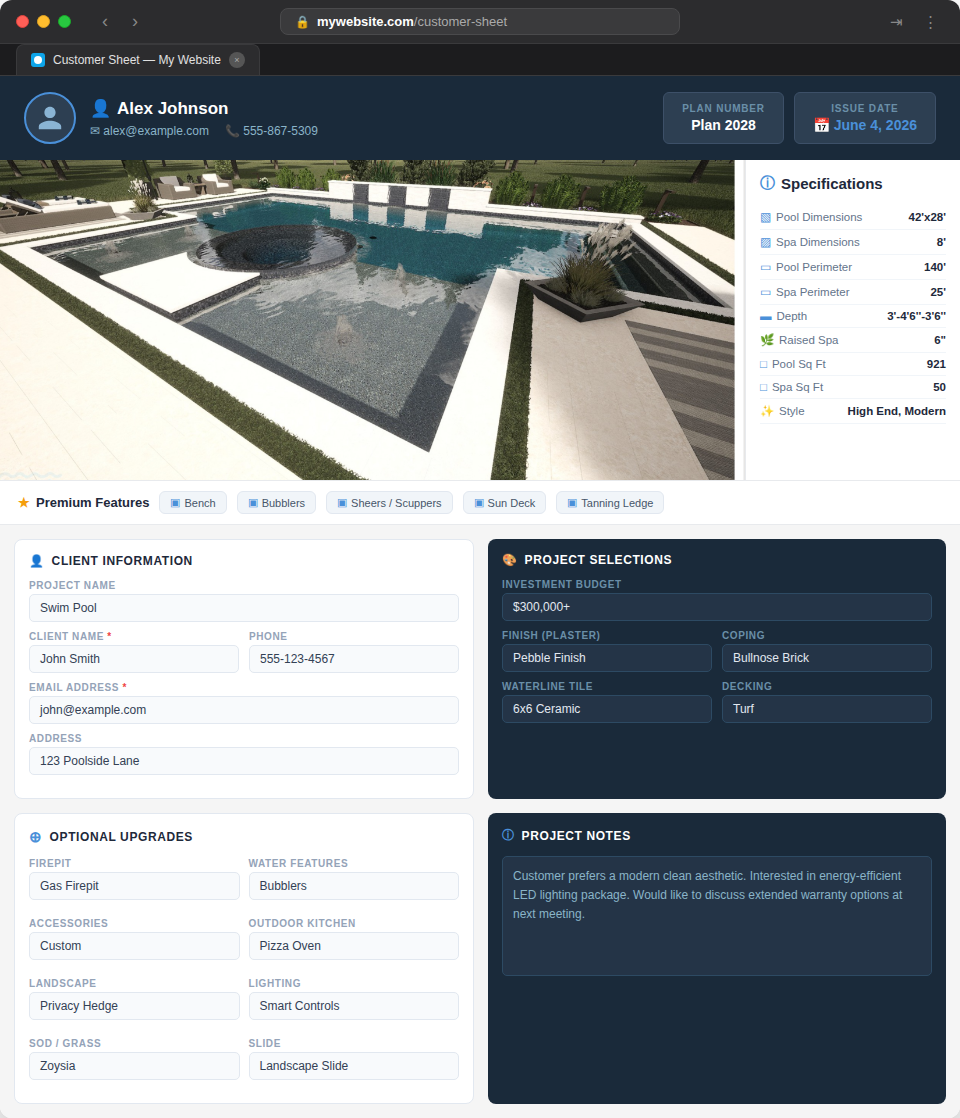Click the Spa Perimeter row icon
This screenshot has height=1118, width=960.
(765, 292)
